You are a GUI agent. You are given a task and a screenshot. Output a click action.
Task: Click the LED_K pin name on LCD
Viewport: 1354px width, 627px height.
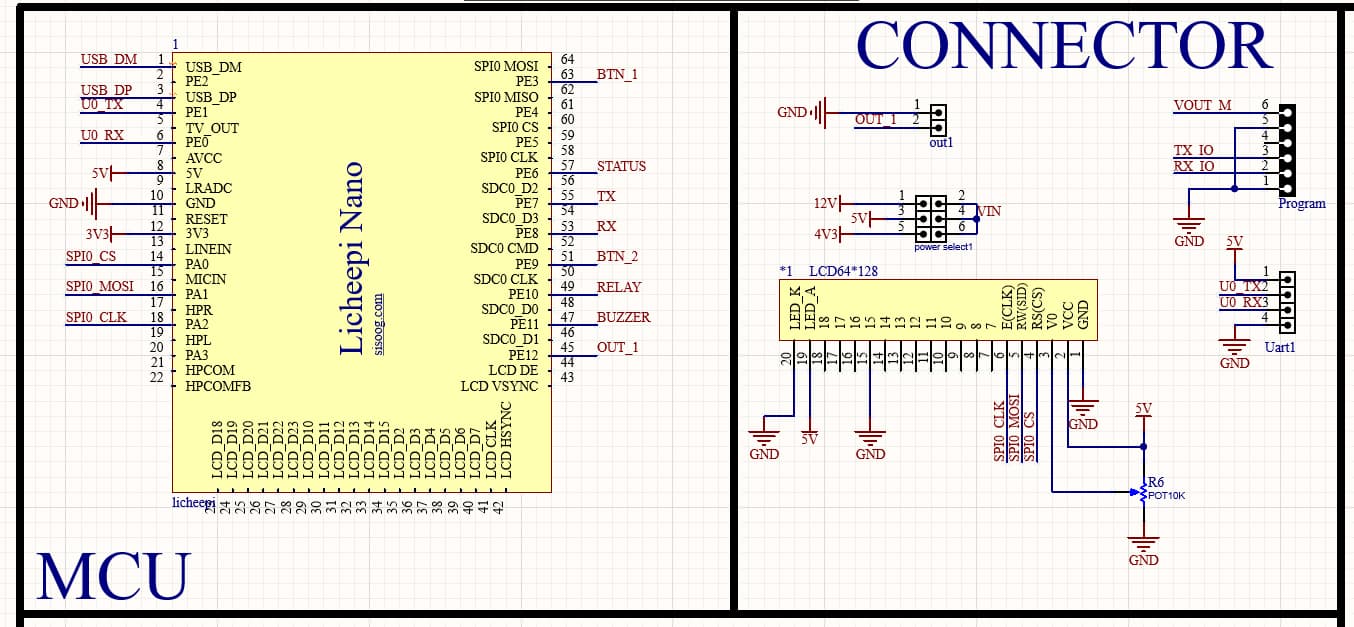tap(795, 309)
